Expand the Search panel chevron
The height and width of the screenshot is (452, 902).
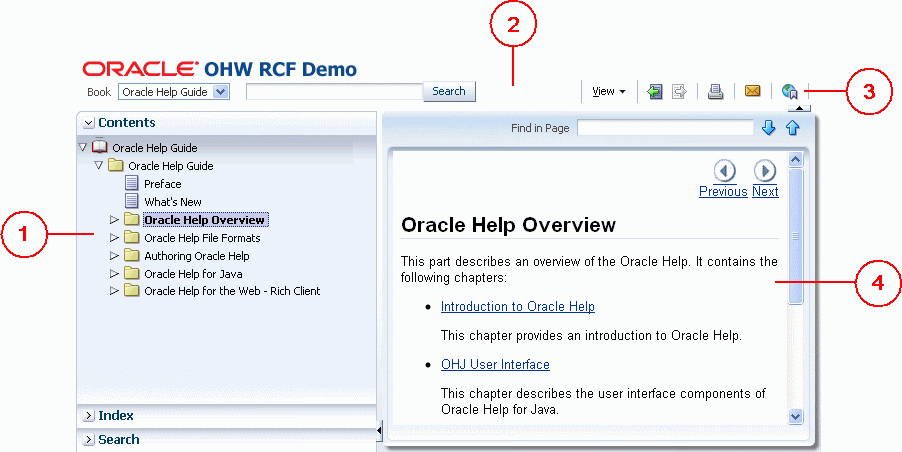click(x=89, y=439)
